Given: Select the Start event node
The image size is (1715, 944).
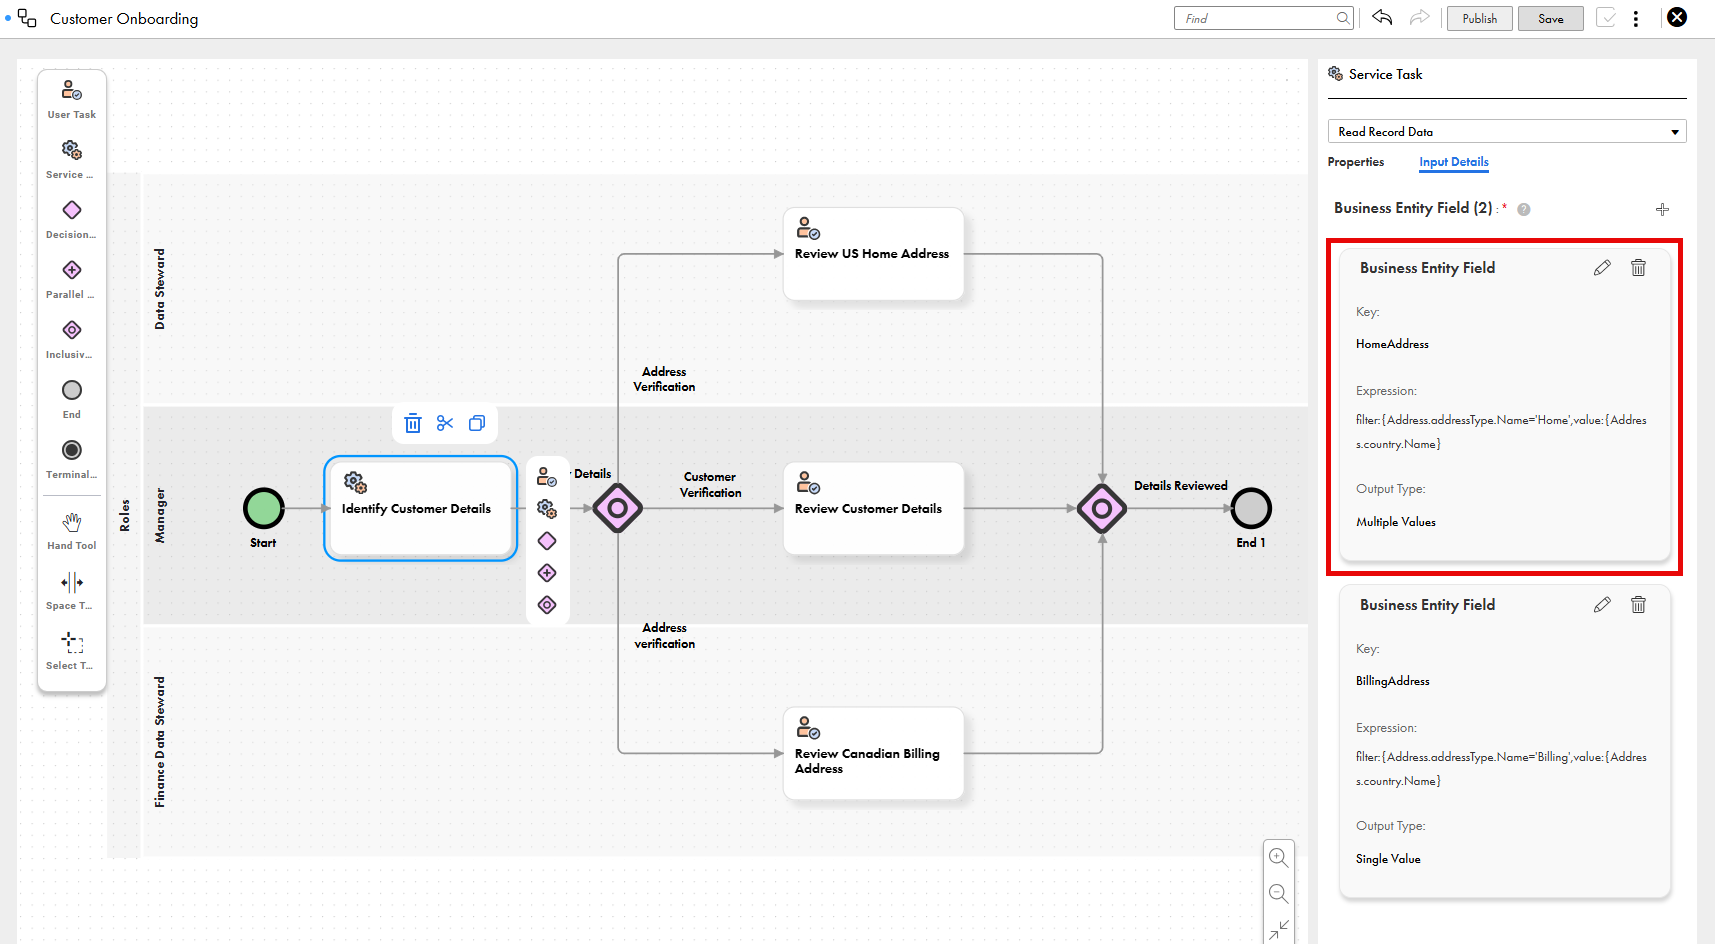Looking at the screenshot, I should [x=264, y=508].
